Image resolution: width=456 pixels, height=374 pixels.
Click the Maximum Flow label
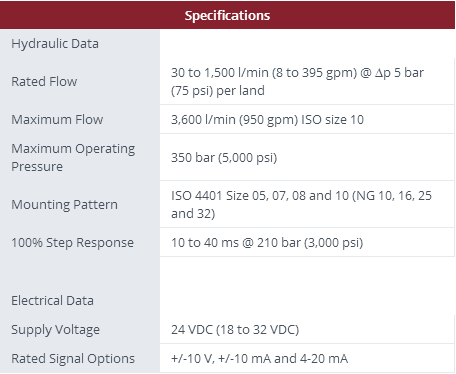[x=57, y=119]
